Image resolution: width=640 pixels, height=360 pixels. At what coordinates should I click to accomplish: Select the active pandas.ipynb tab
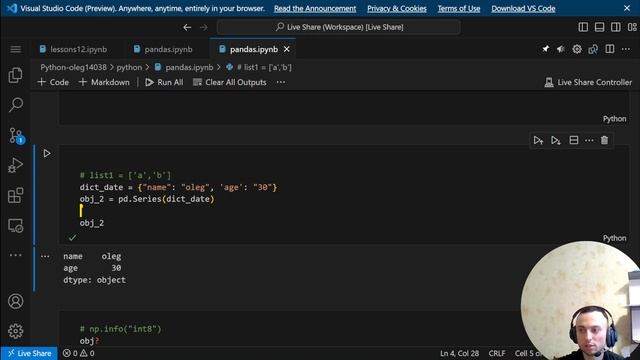(253, 49)
